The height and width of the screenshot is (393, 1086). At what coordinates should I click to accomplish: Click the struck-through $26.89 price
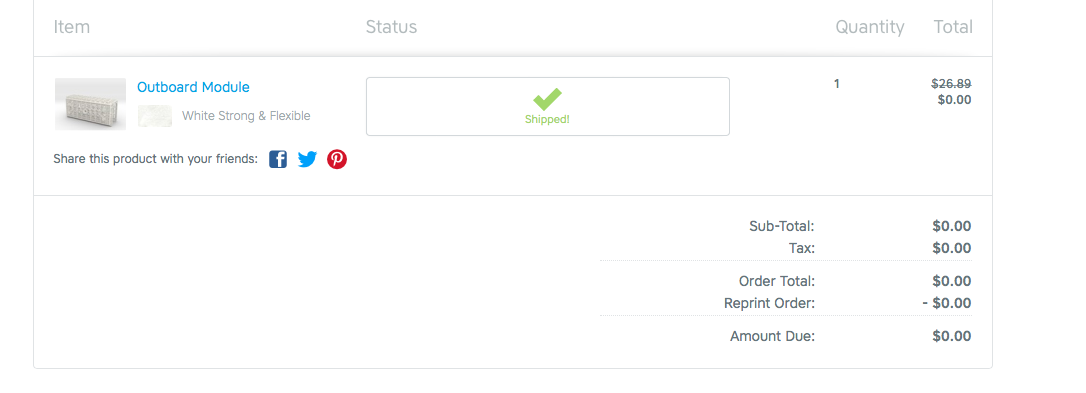(951, 84)
